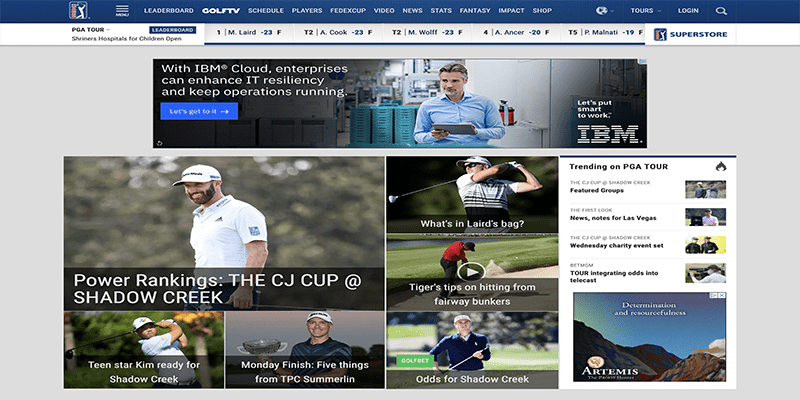Screen dimensions: 800x400
Task: Open GOLFTV in the navigation
Action: [221, 11]
